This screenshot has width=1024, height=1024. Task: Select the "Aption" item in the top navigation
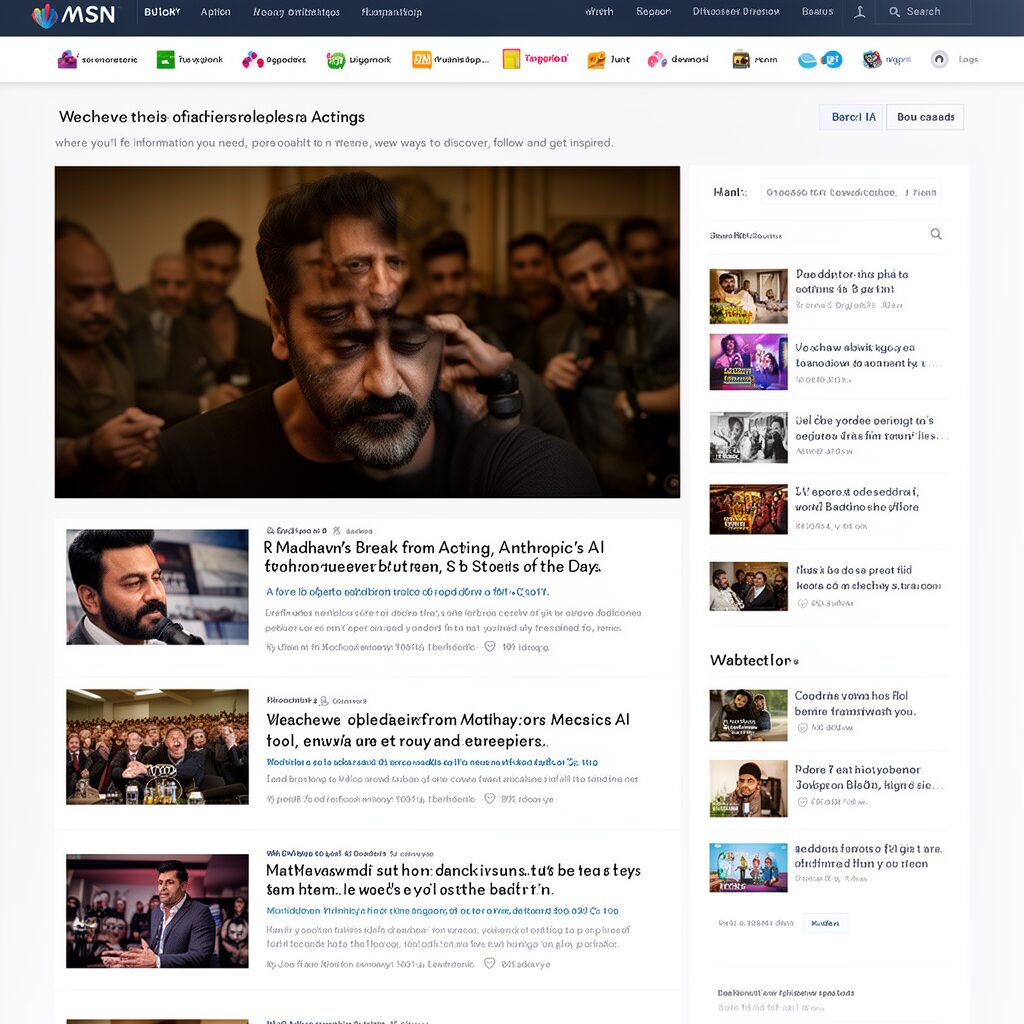(x=215, y=12)
